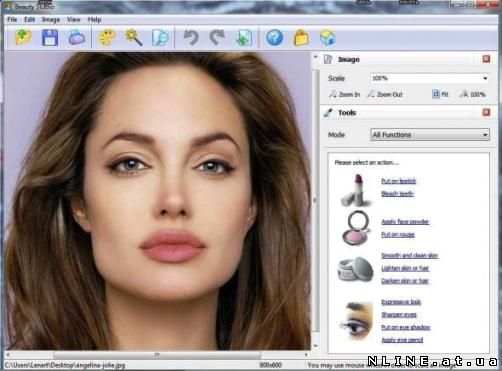
Task: Click the vertical scrollbar beside the photo
Action: pyautogui.click(x=315, y=200)
